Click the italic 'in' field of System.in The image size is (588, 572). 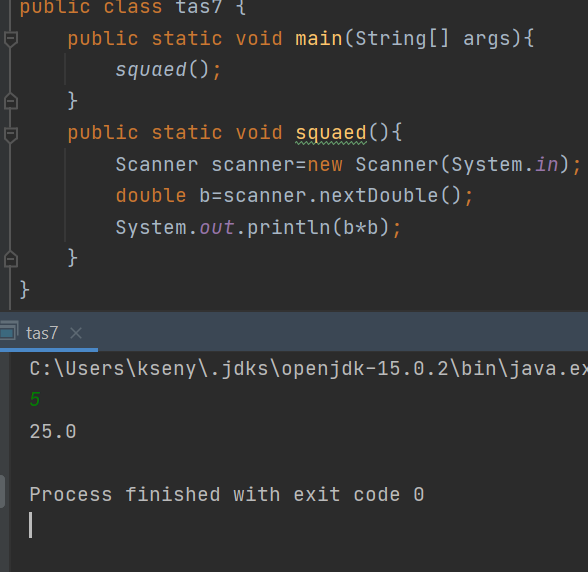[546, 164]
